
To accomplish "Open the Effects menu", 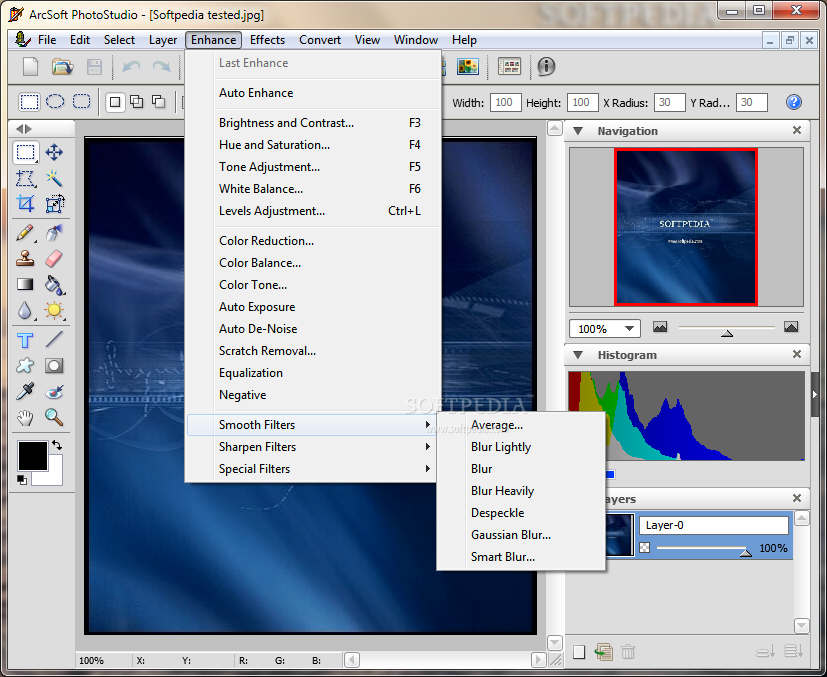I will pyautogui.click(x=267, y=40).
